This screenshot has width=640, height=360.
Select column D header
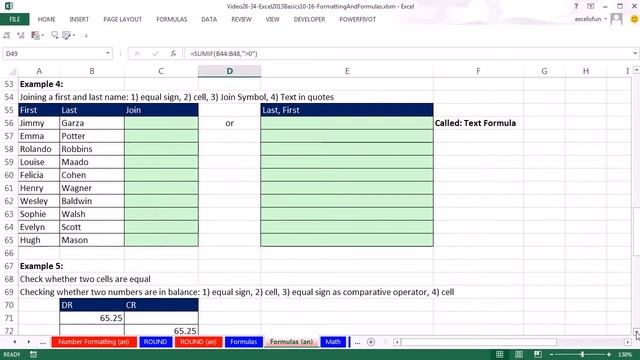pos(229,71)
